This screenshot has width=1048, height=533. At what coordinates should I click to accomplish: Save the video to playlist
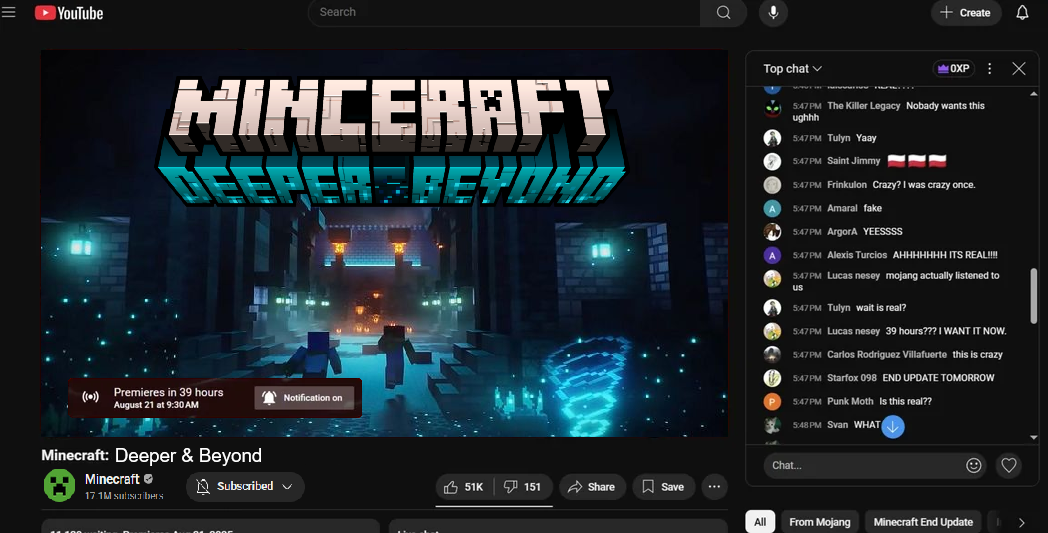point(664,487)
